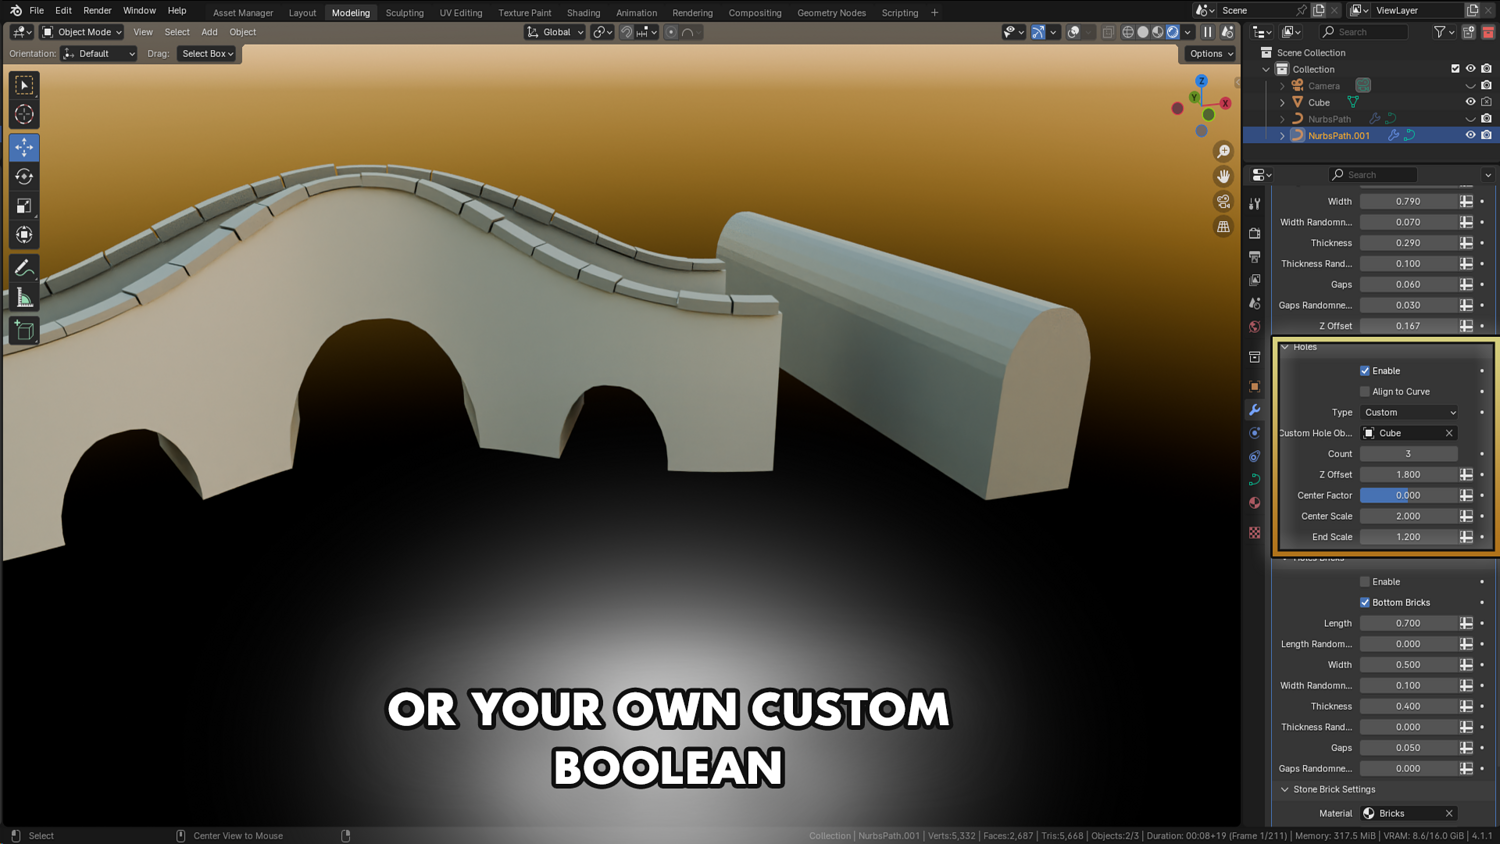Open the Drag Select Box dropdown
The image size is (1500, 844).
[x=207, y=54]
